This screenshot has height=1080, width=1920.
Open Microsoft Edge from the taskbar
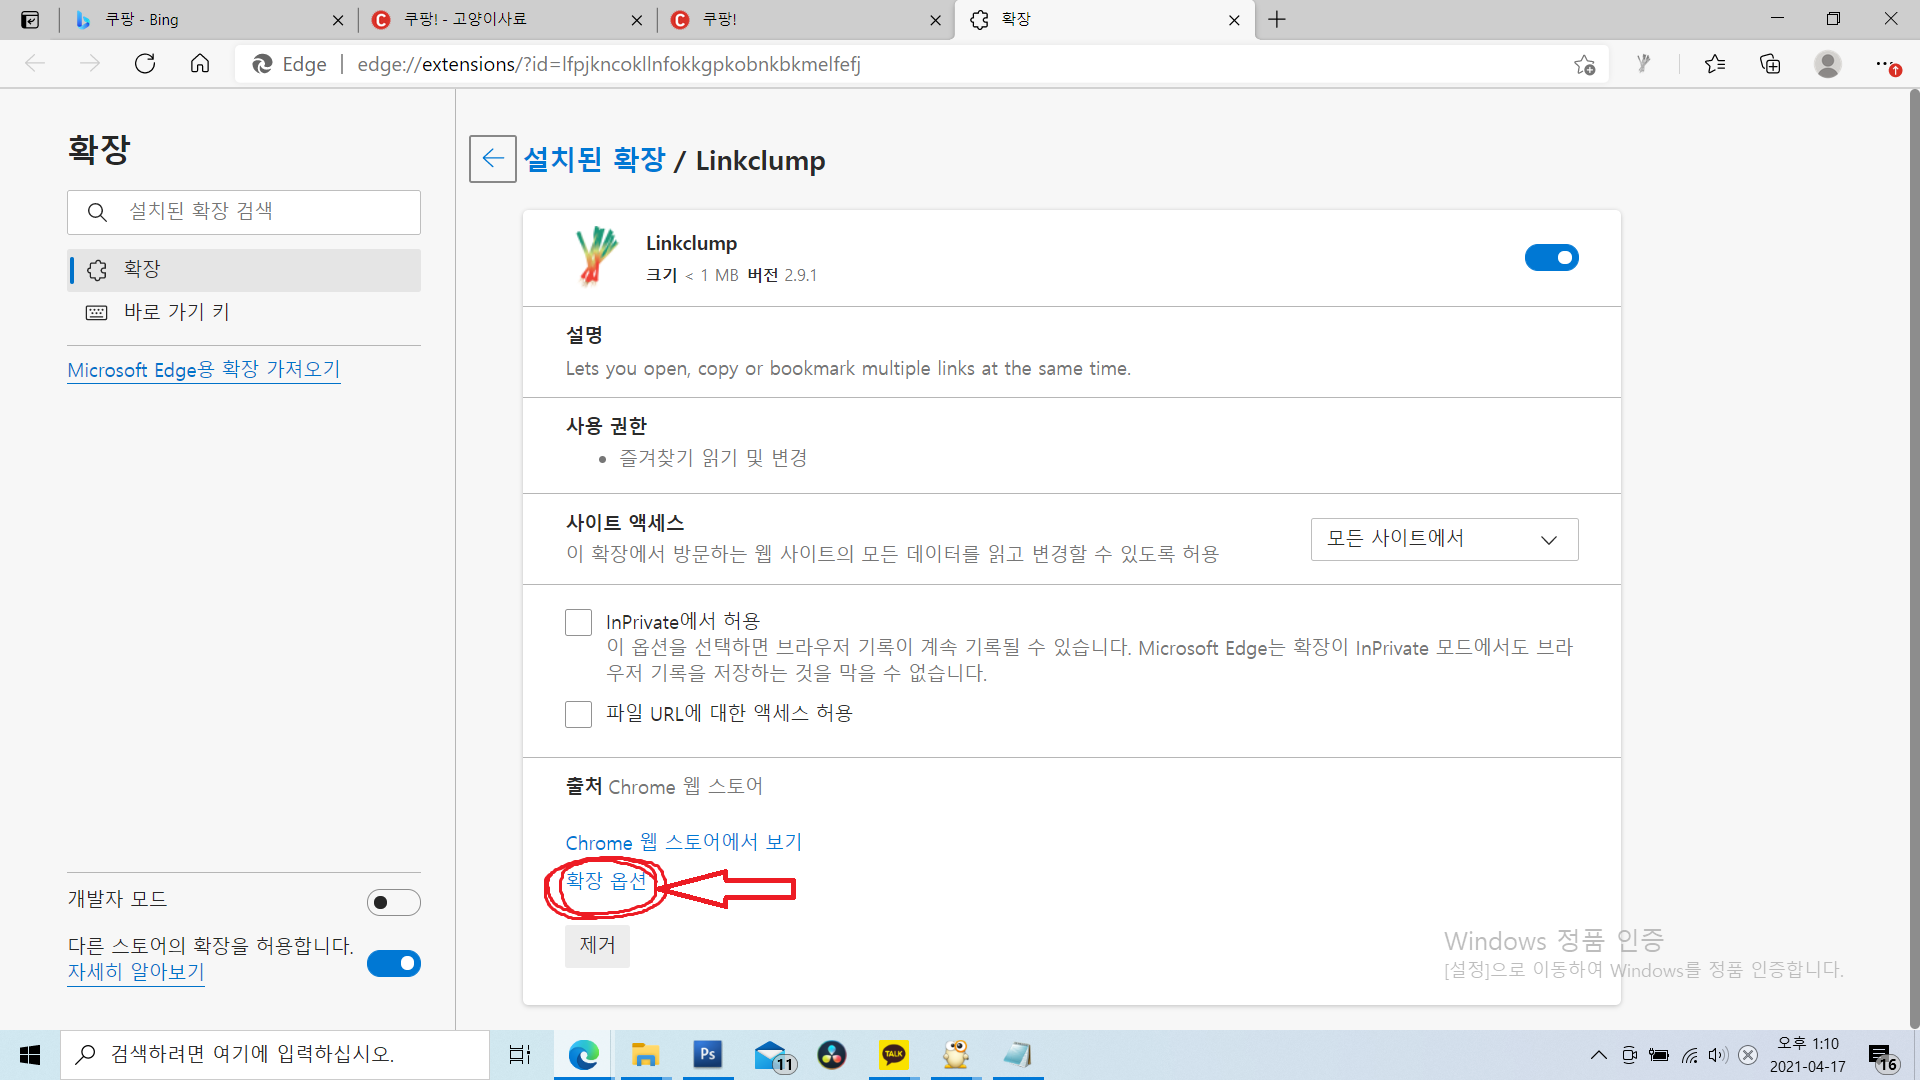(583, 1055)
